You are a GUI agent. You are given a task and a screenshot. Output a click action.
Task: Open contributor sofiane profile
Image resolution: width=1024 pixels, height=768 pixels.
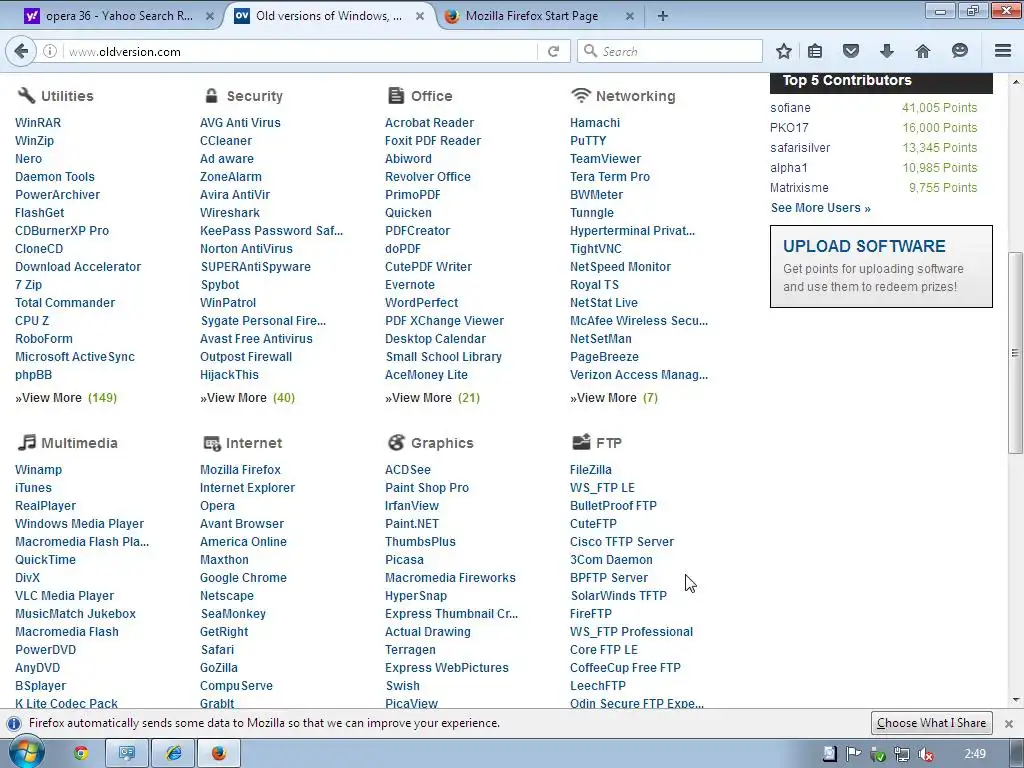[790, 108]
